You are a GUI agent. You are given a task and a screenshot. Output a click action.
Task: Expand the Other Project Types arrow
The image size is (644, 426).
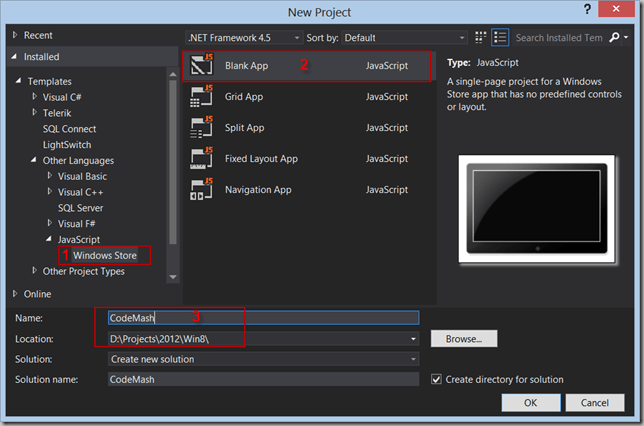34,270
